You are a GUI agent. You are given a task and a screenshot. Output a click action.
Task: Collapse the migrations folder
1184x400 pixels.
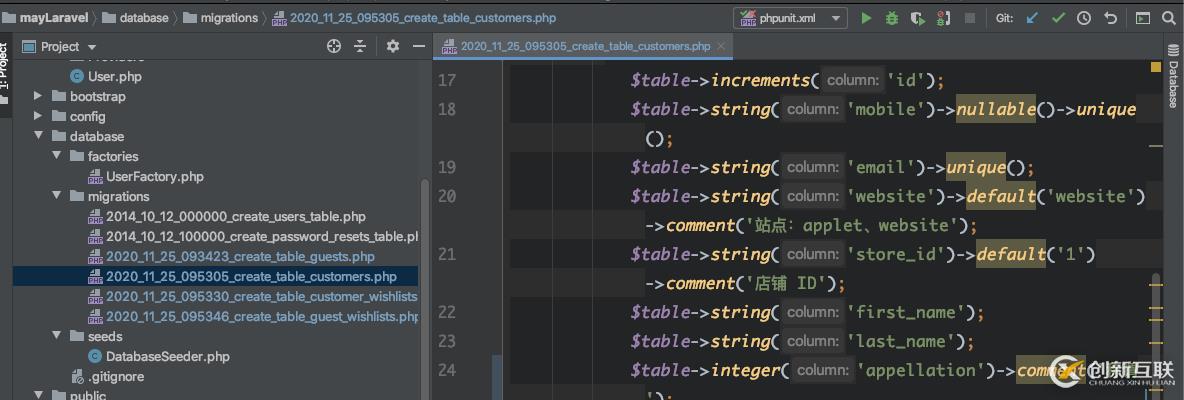pos(56,196)
